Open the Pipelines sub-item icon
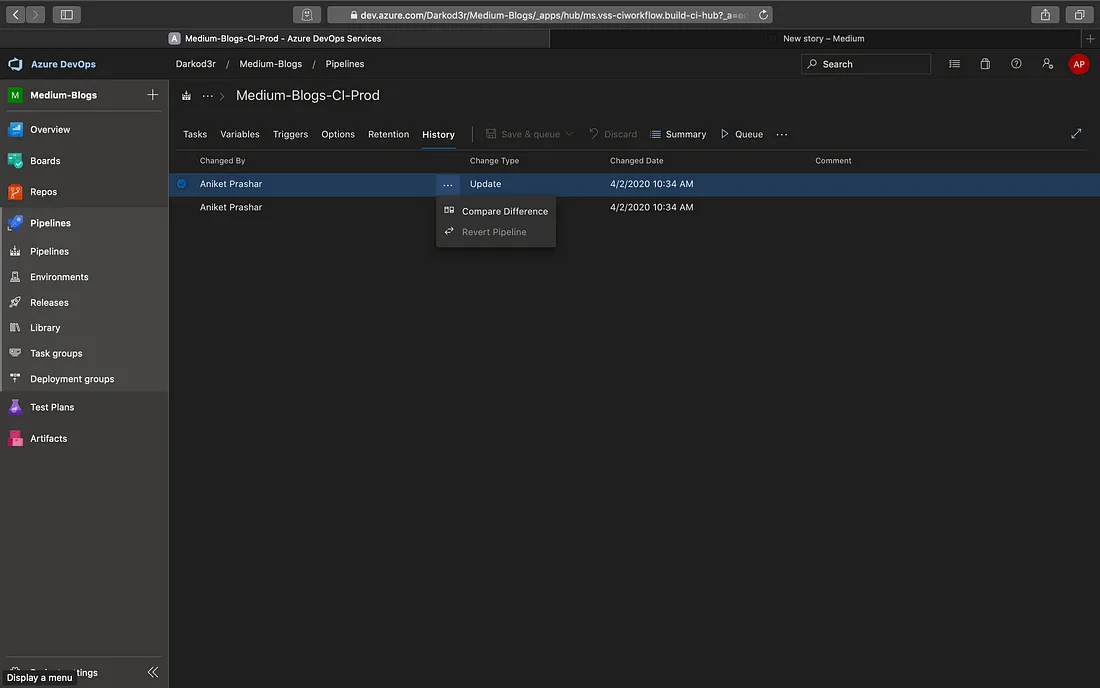The width and height of the screenshot is (1100, 688). [15, 251]
